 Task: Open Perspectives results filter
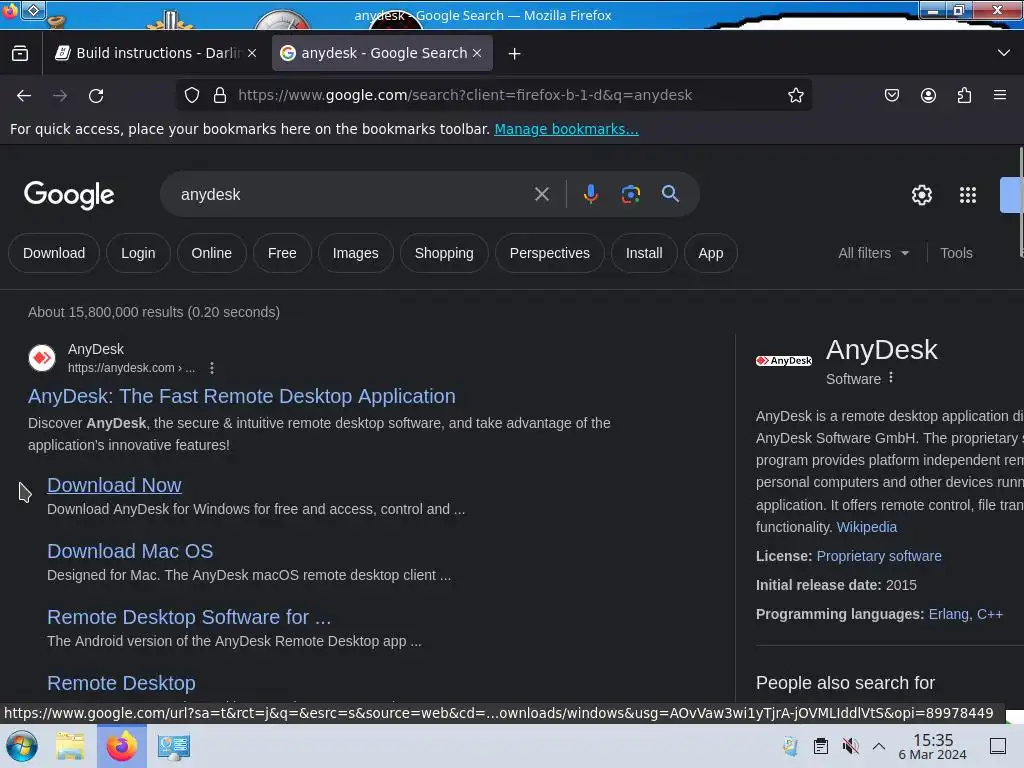click(x=549, y=253)
